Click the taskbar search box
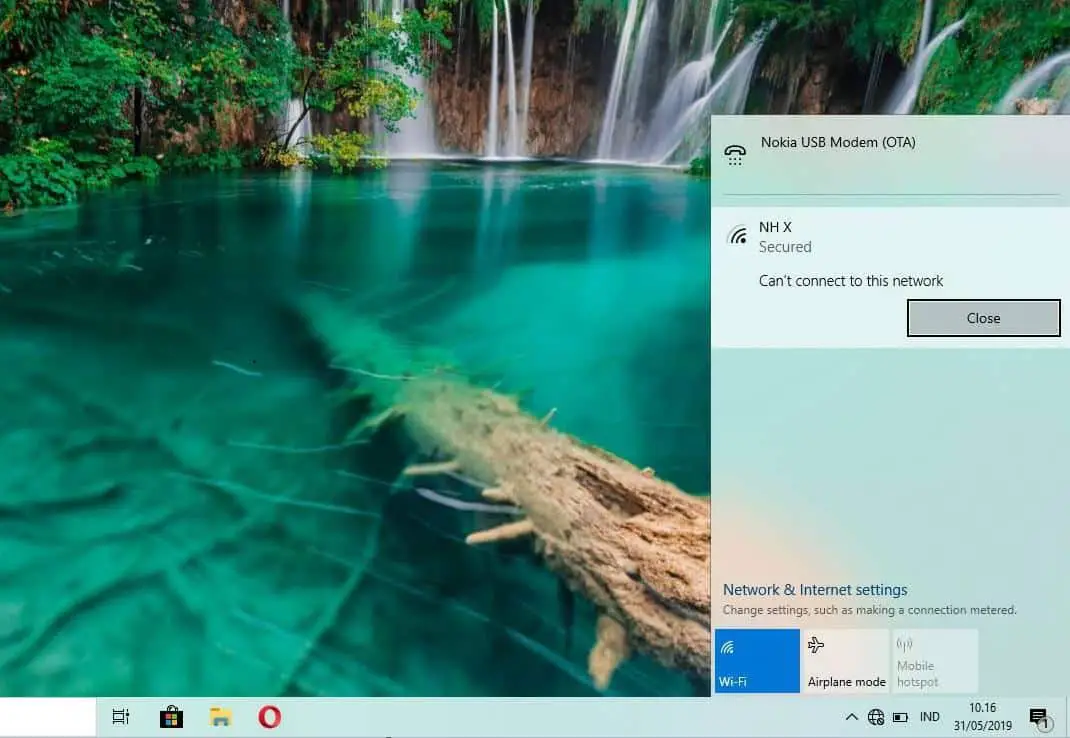The image size is (1070, 738). coord(48,717)
